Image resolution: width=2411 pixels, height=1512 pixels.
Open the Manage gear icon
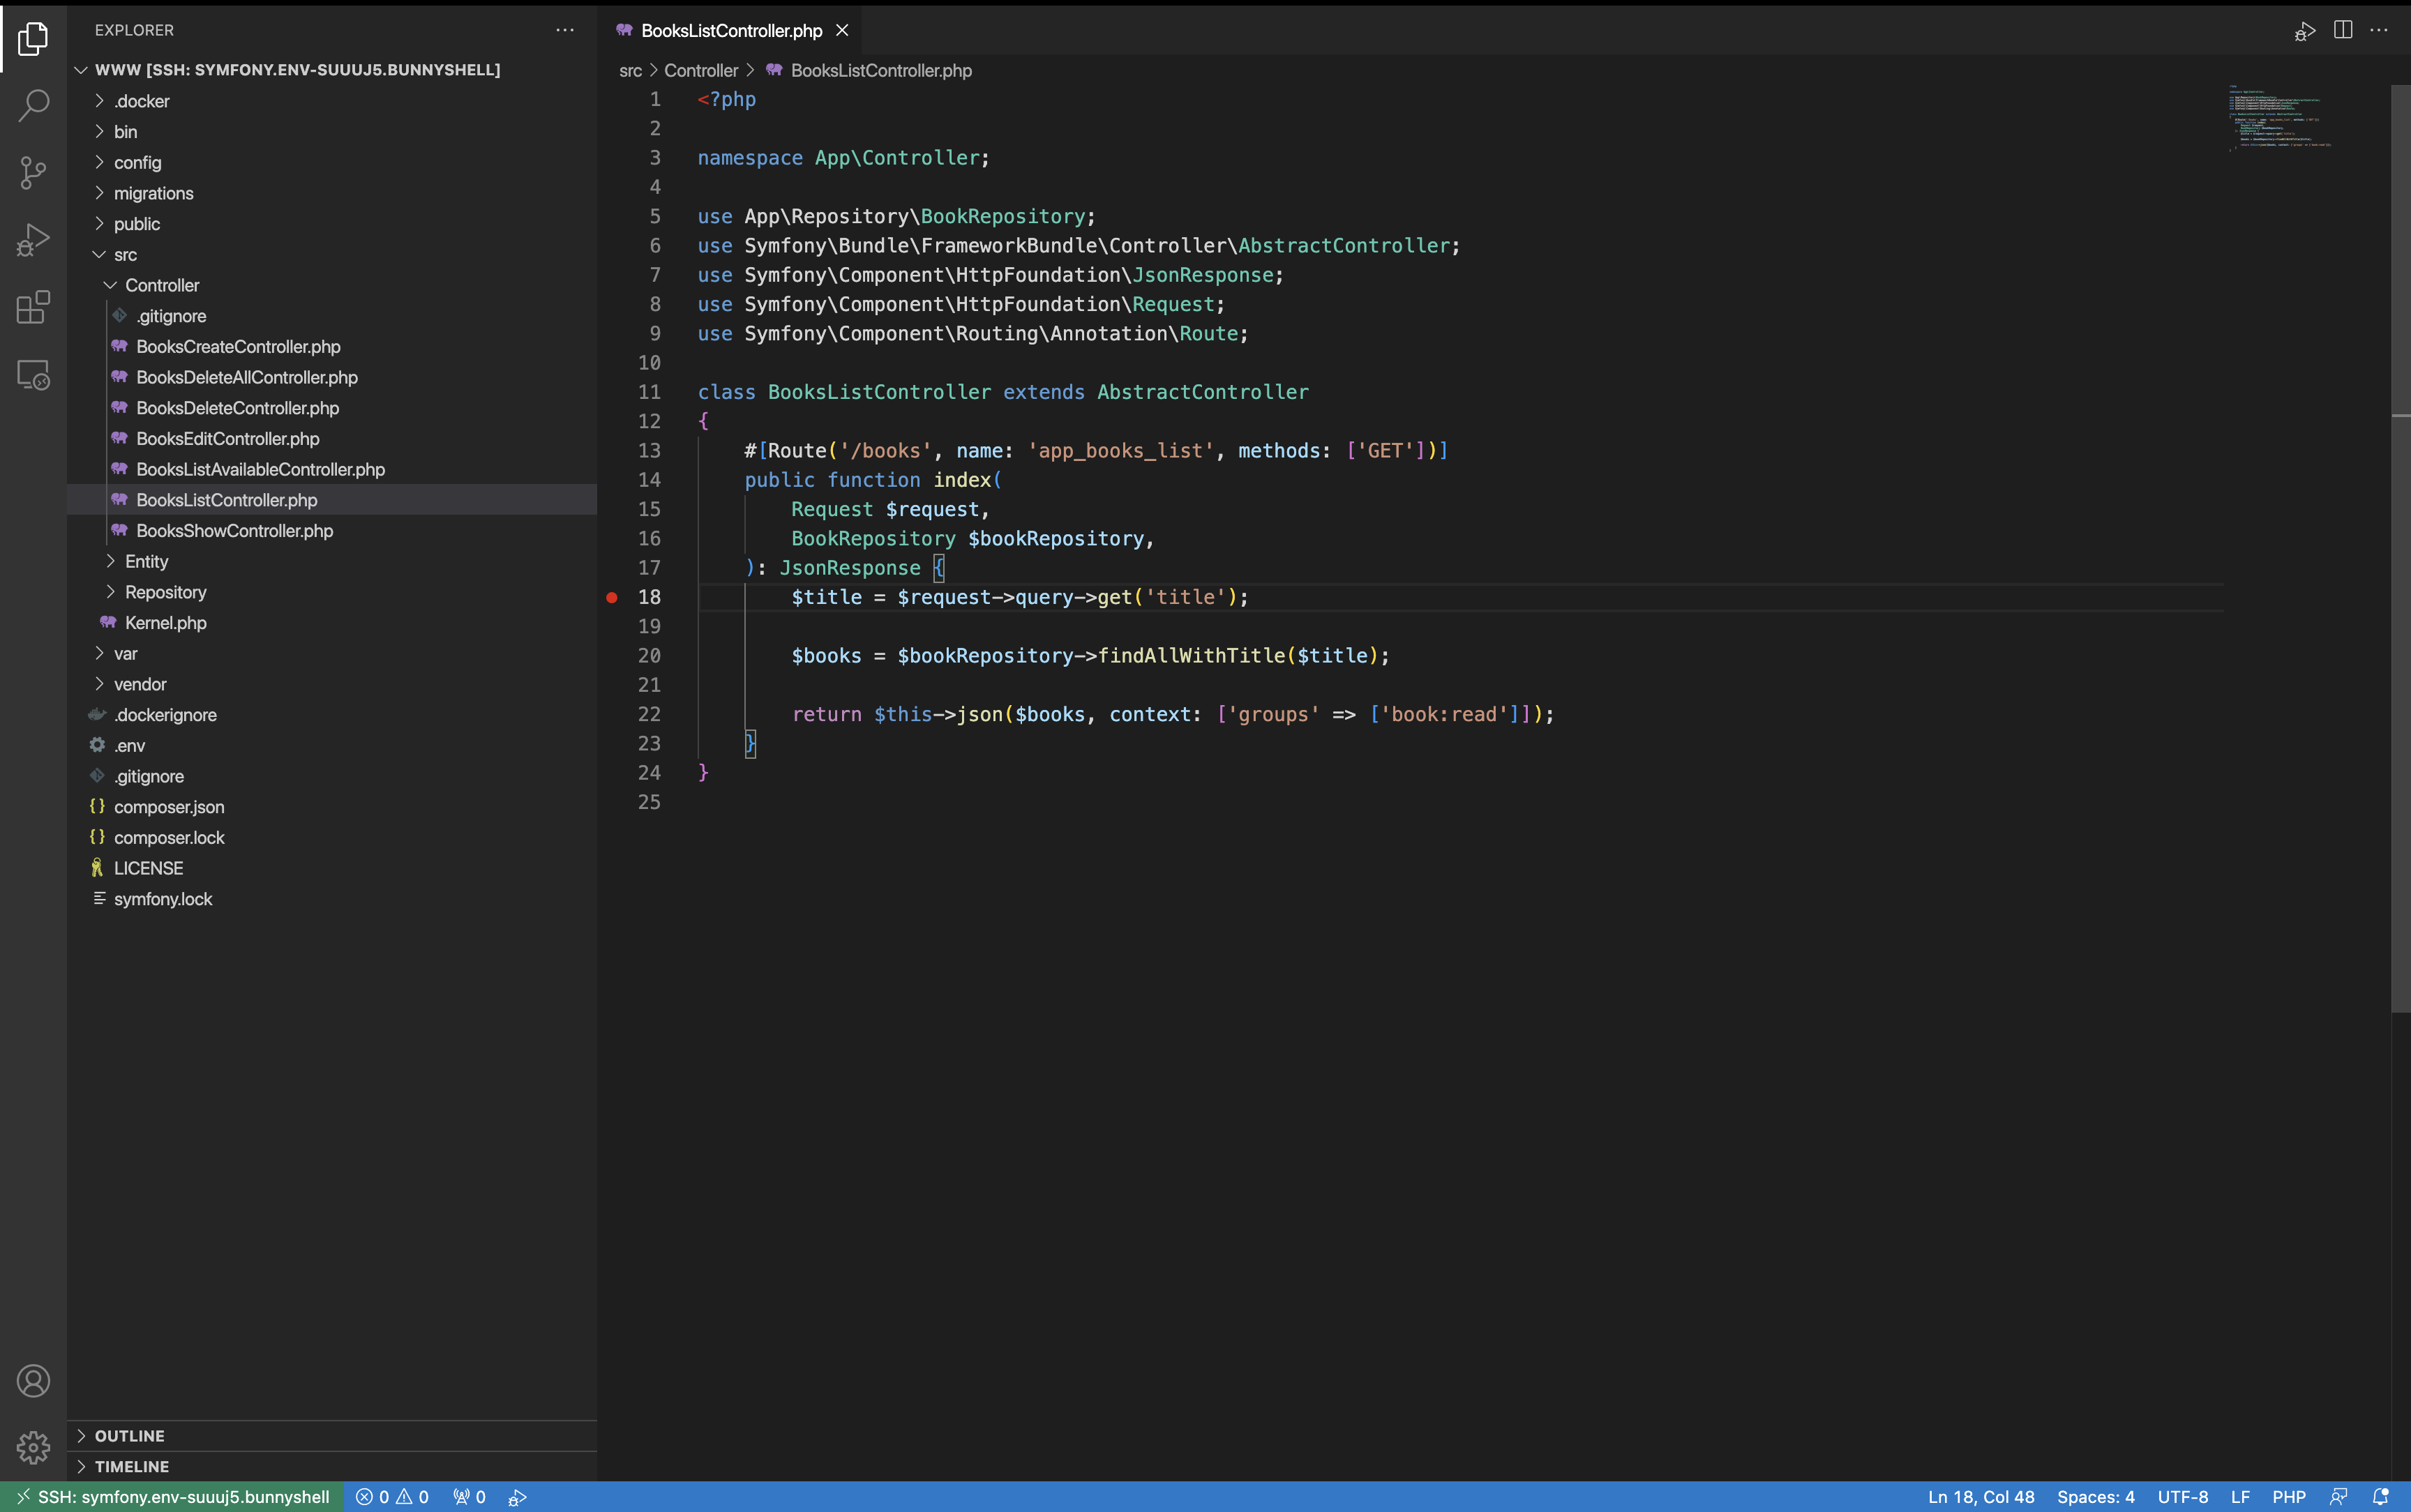(33, 1447)
